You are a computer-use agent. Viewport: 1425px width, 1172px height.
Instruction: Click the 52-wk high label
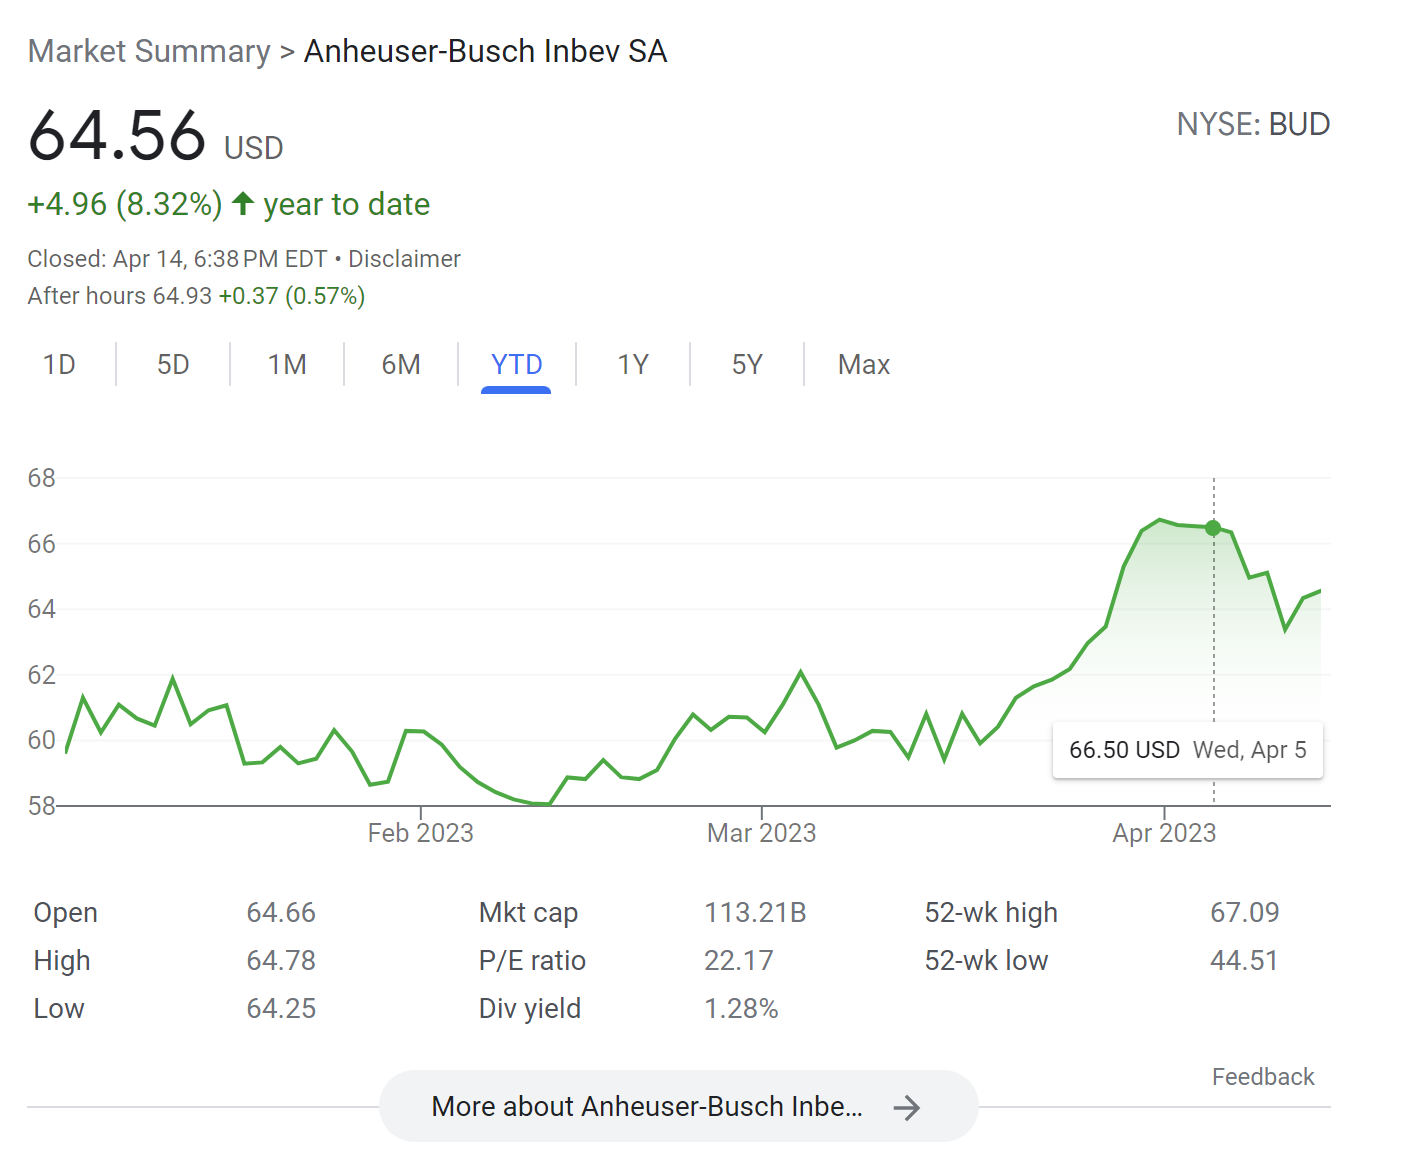click(991, 912)
